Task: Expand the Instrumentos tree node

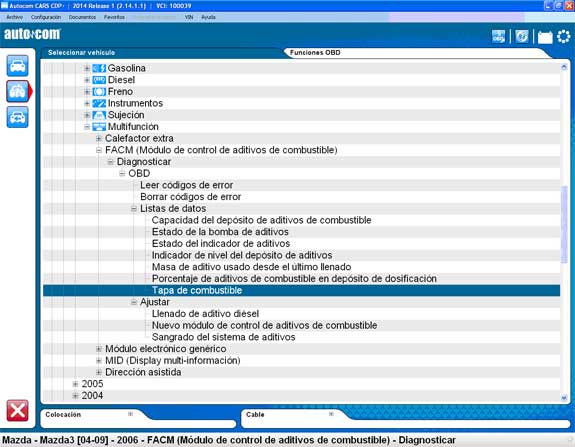Action: pos(87,103)
